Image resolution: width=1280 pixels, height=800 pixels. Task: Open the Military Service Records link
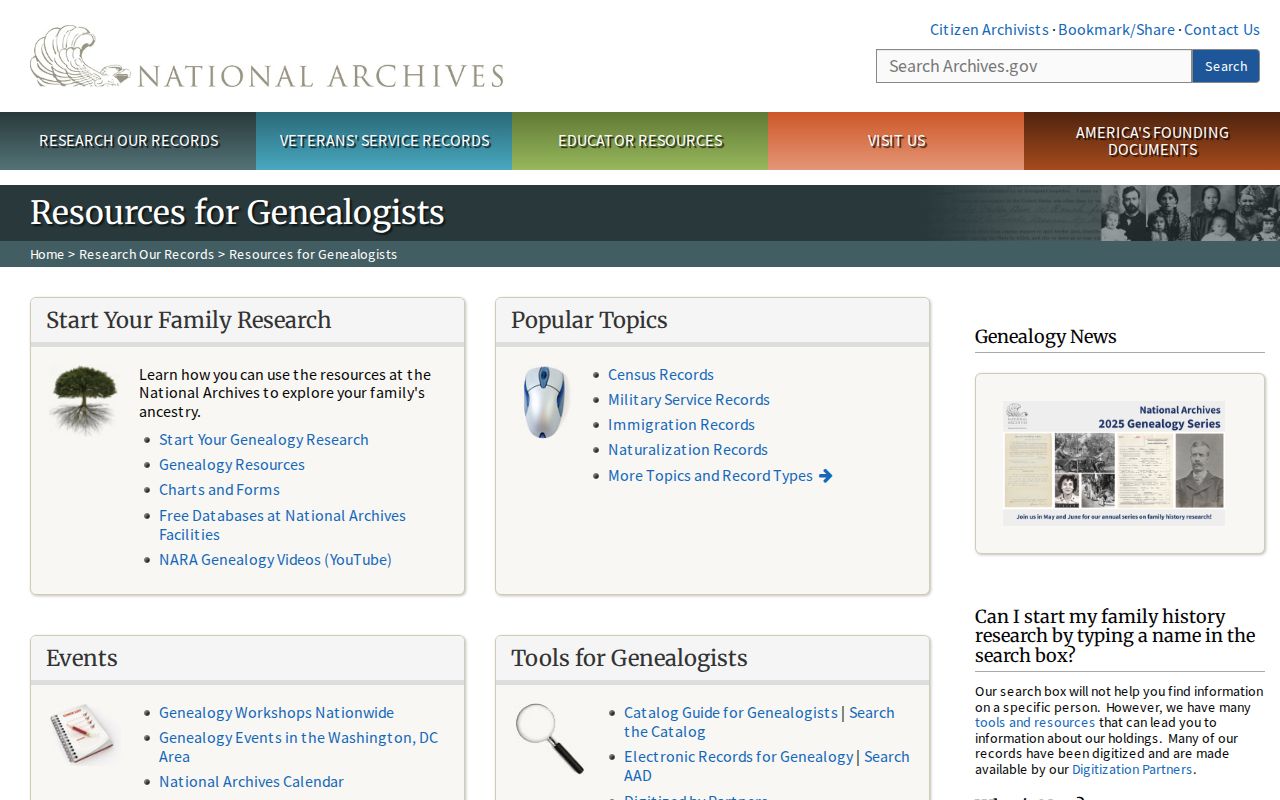[x=689, y=399]
